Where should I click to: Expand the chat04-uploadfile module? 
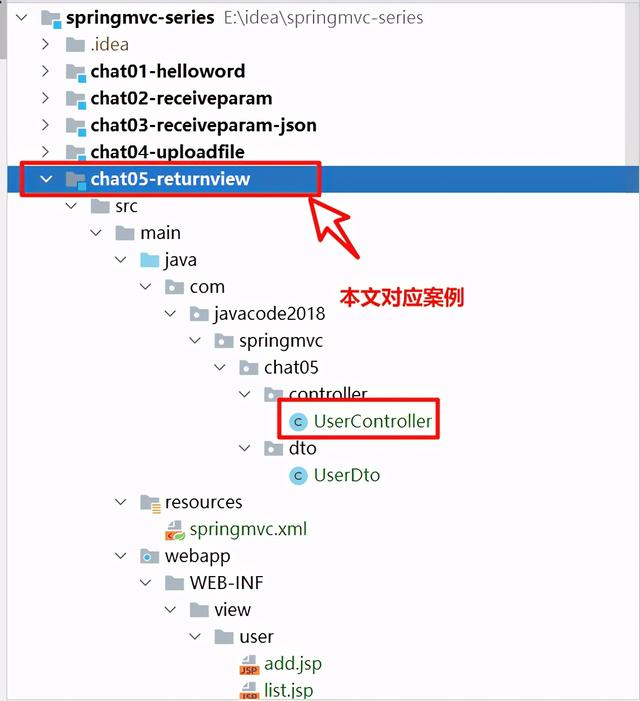point(45,152)
